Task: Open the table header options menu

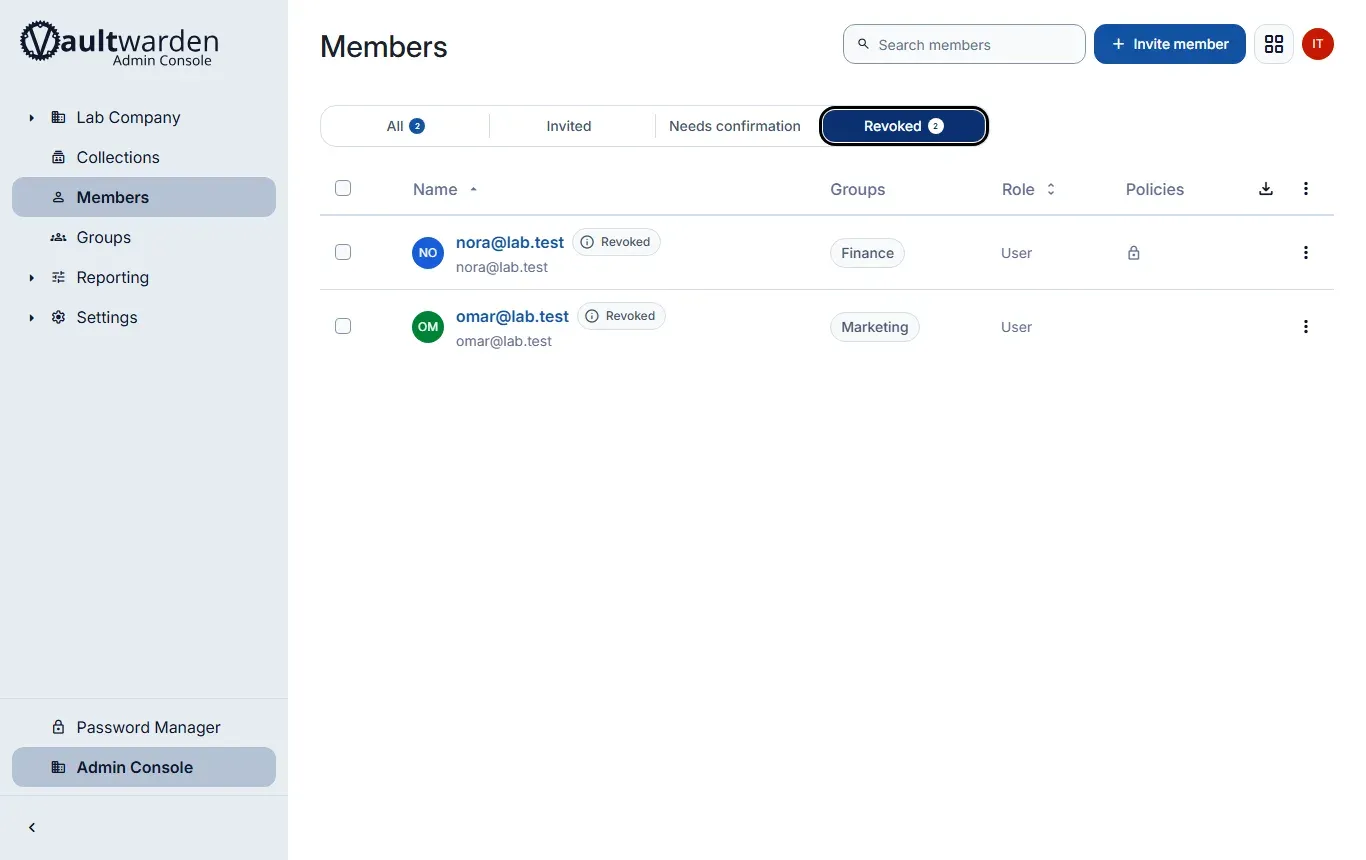Action: tap(1306, 189)
